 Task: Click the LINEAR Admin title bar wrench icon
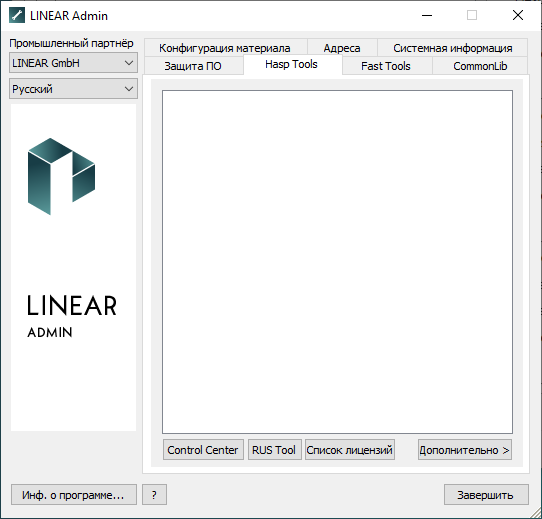(17, 16)
